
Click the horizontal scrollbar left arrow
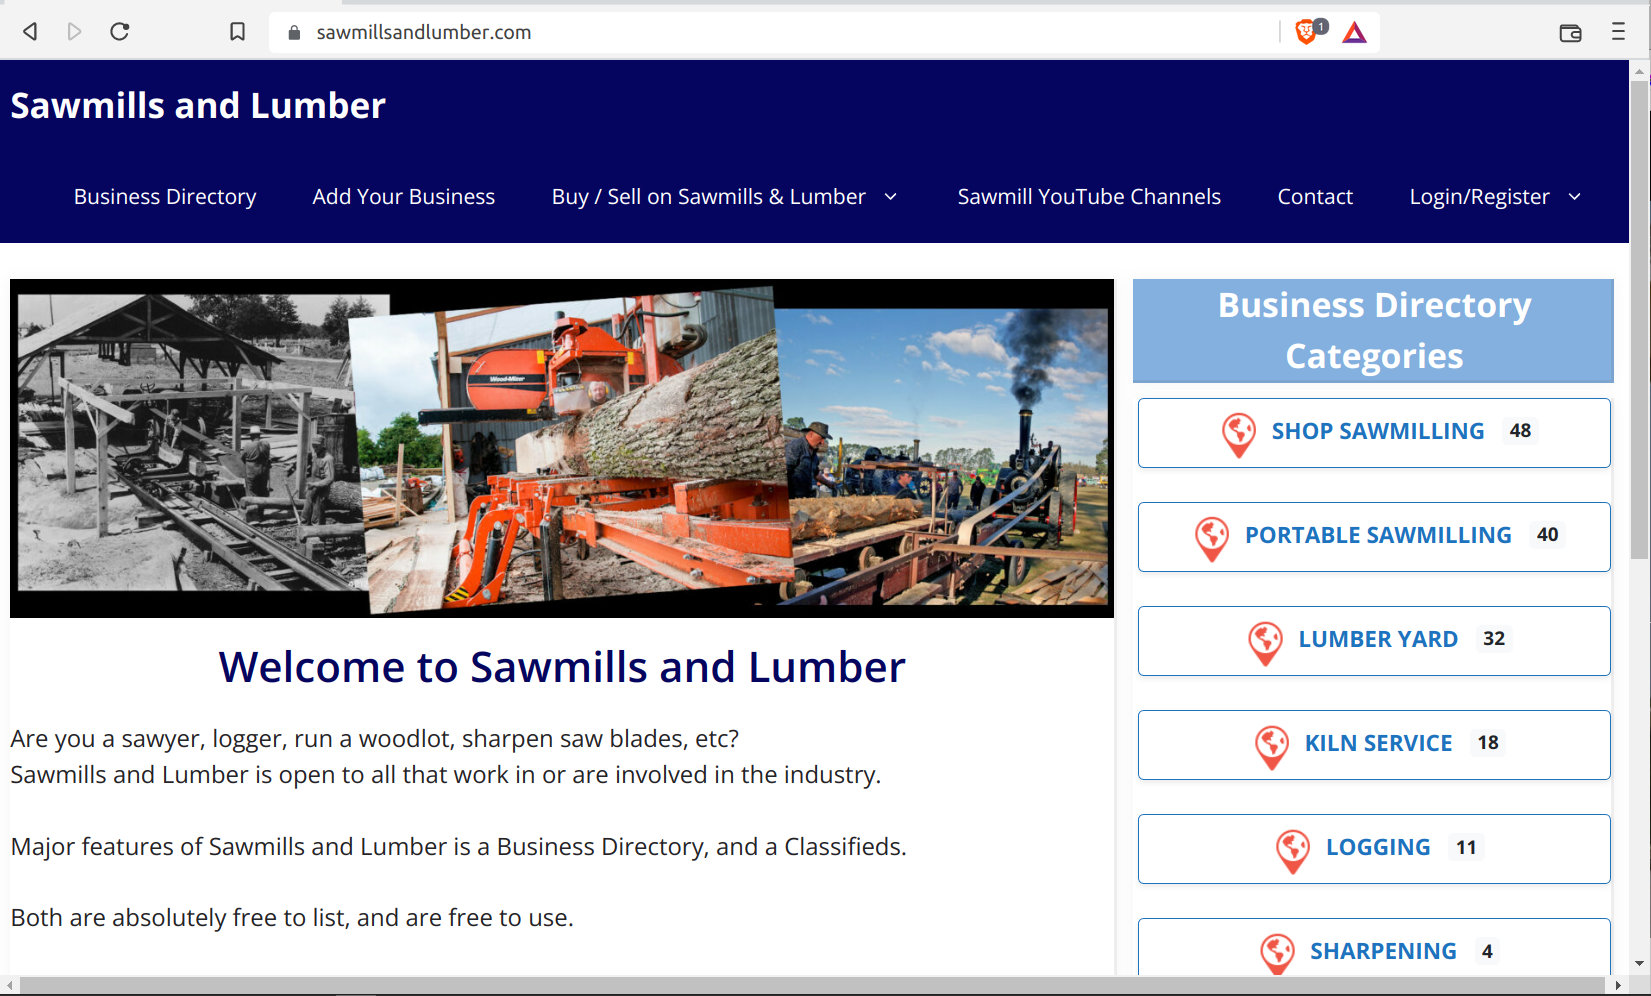pyautogui.click(x=10, y=986)
